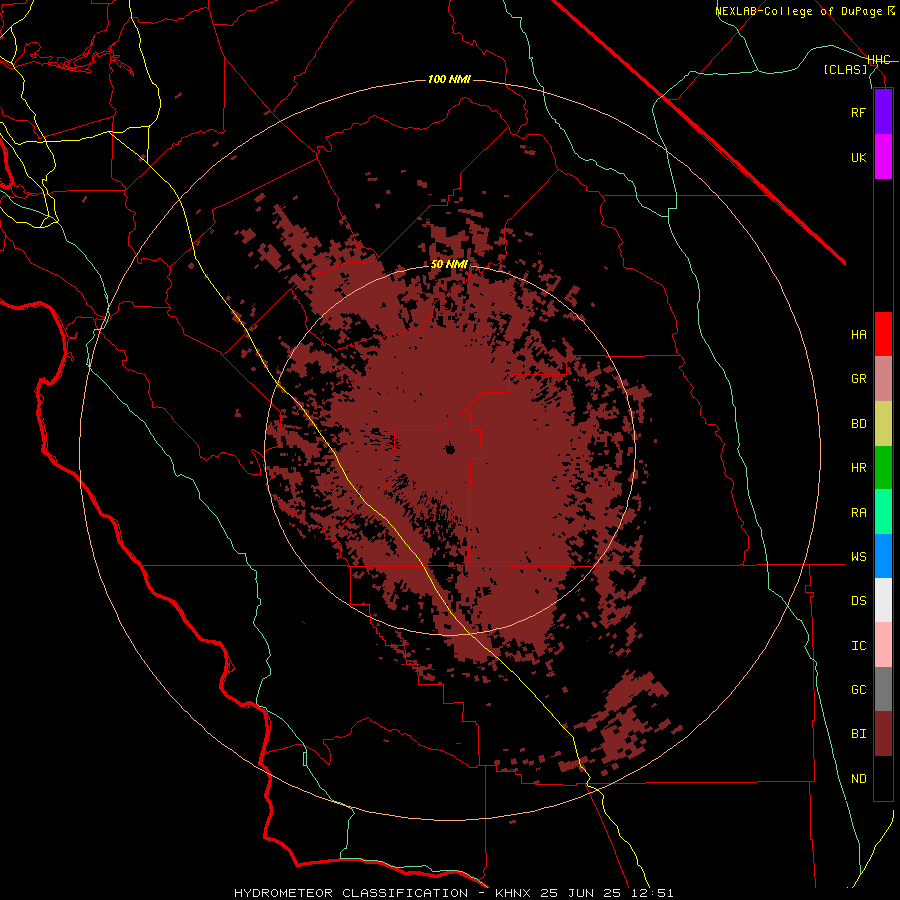Pick the RA light green legend swatch
This screenshot has width=900, height=900.
pos(883,512)
